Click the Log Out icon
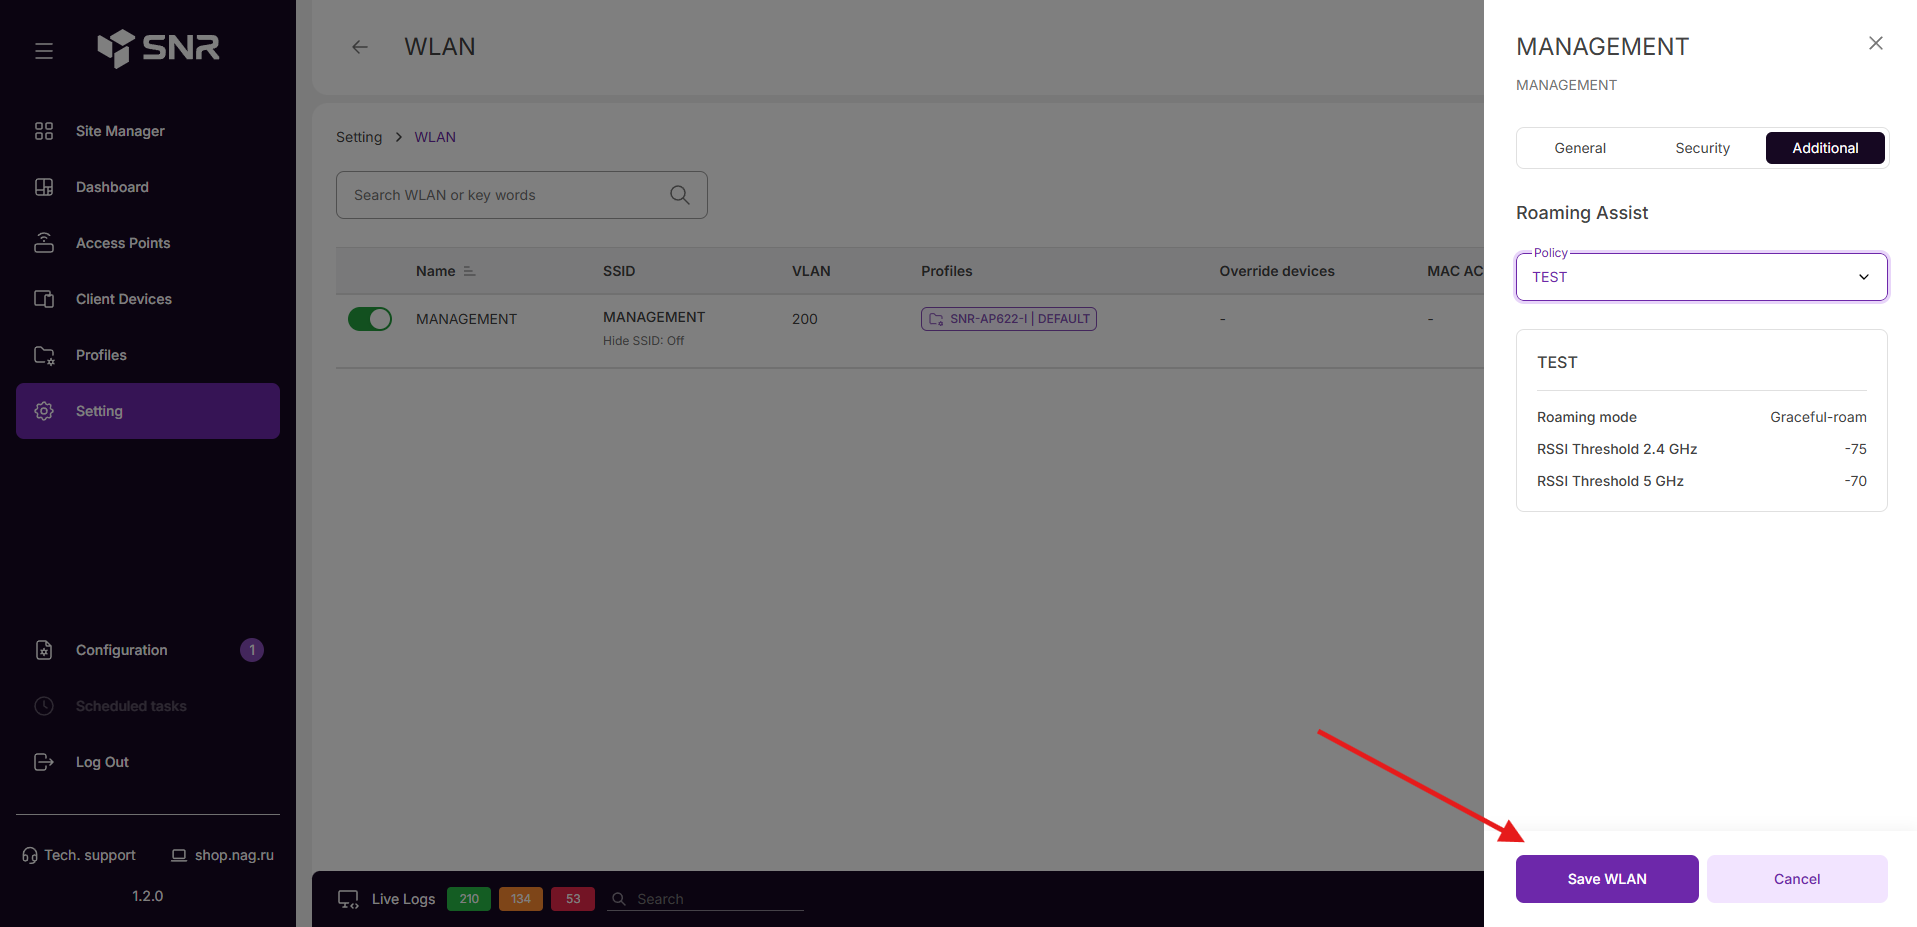1917x927 pixels. 44,762
